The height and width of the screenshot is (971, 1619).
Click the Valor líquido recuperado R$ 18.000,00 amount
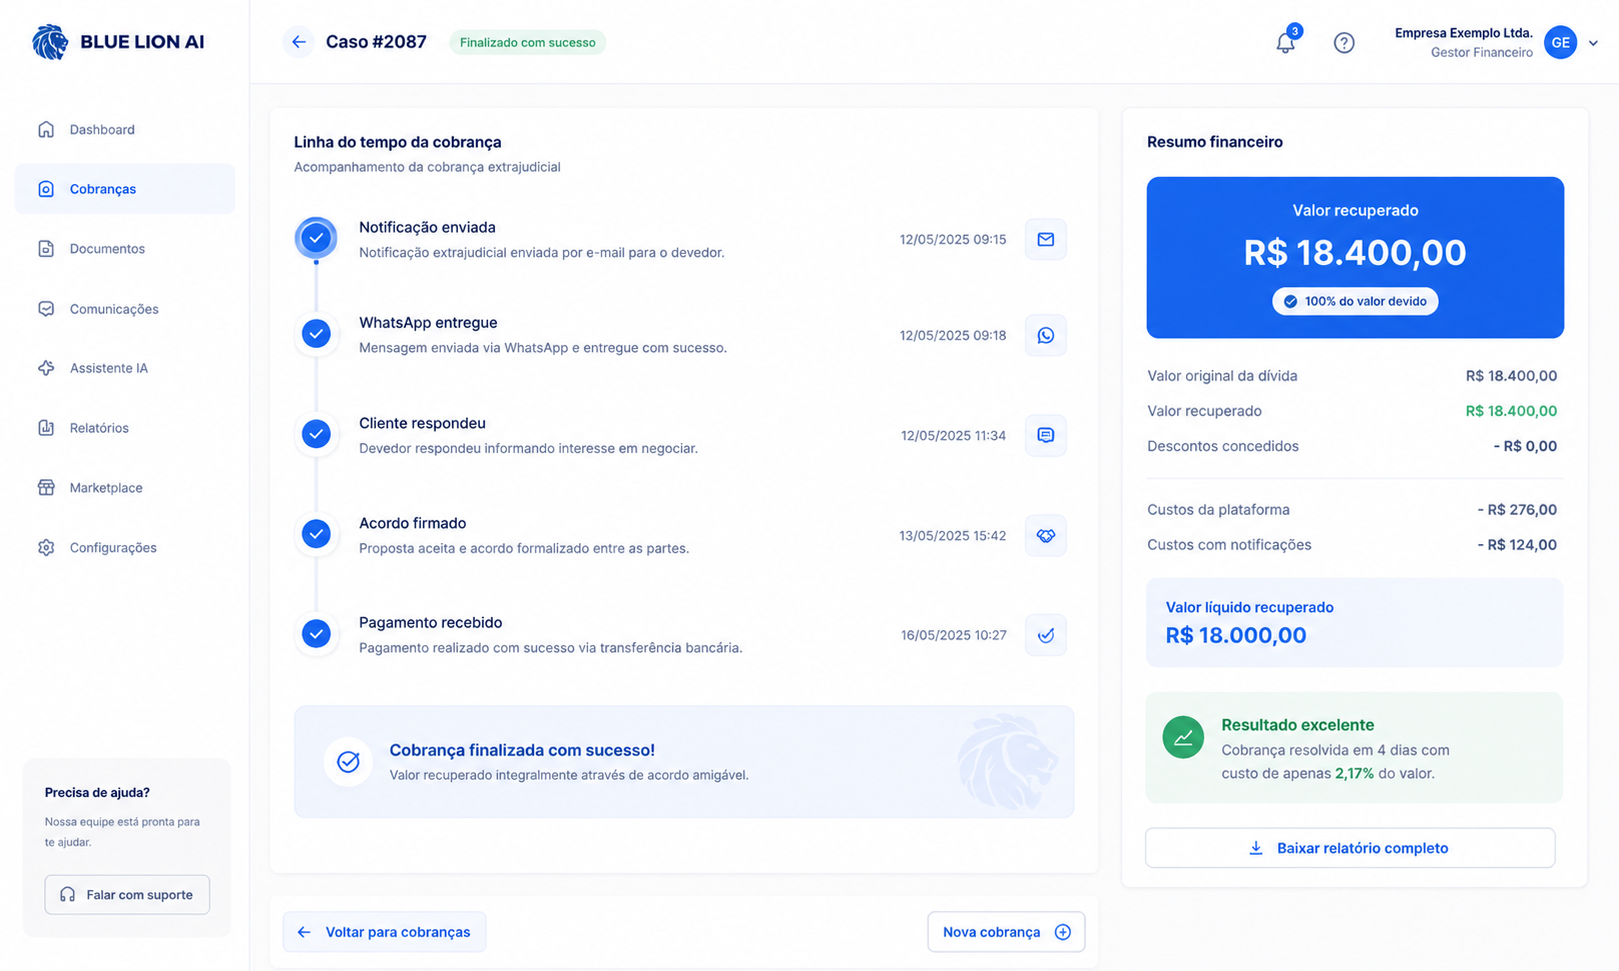1236,636
